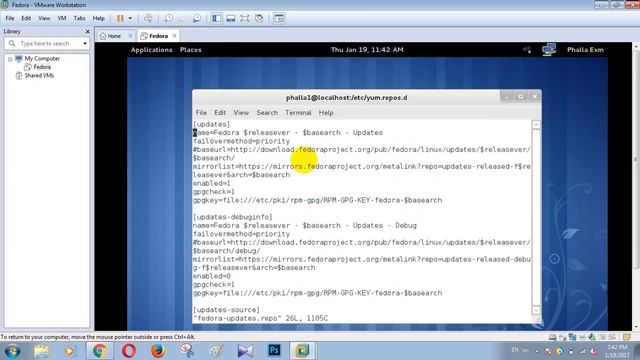Select the Fedora VM in library tree
This screenshot has height=360, width=640.
tap(42, 67)
